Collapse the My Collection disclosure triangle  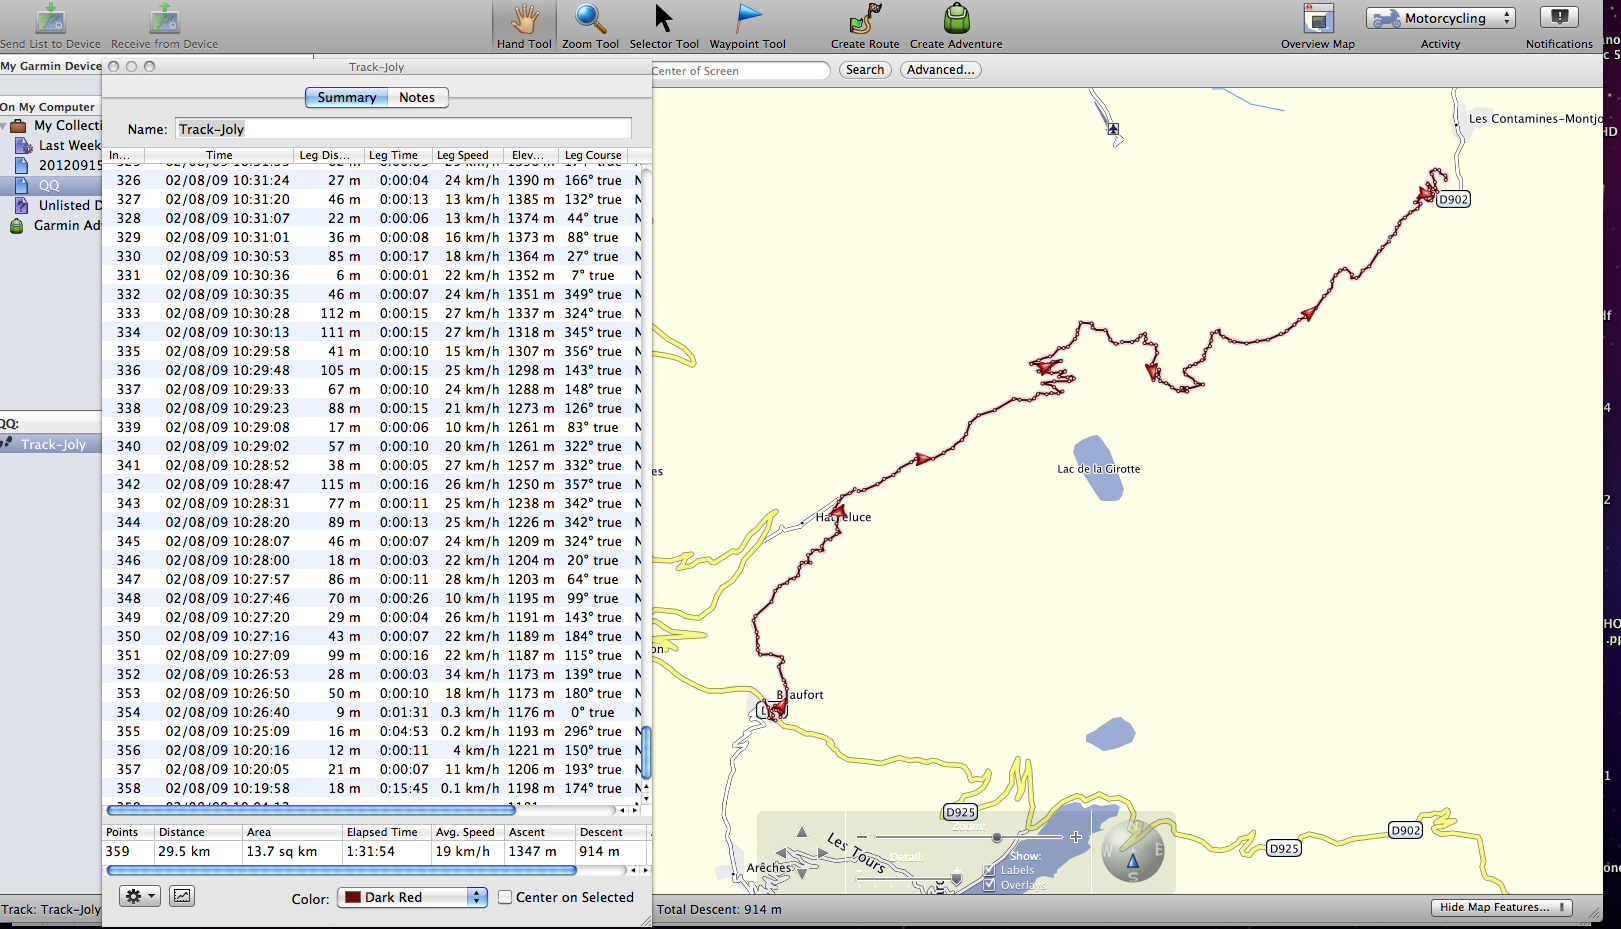[4, 126]
